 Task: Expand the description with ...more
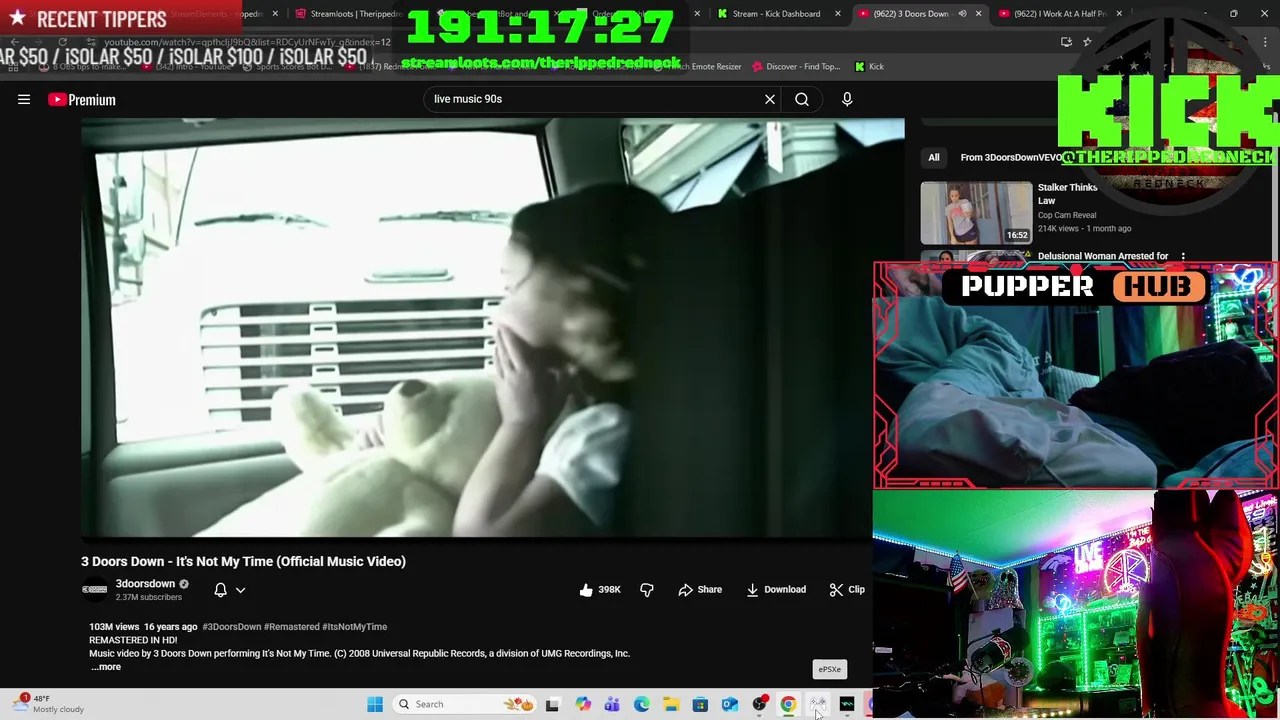pyautogui.click(x=106, y=667)
